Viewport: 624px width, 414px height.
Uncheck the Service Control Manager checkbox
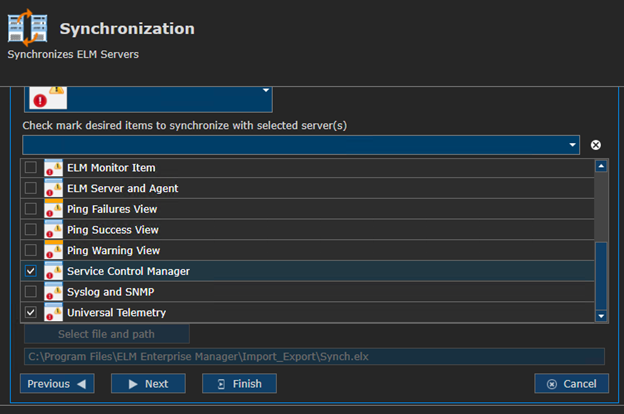pyautogui.click(x=31, y=271)
